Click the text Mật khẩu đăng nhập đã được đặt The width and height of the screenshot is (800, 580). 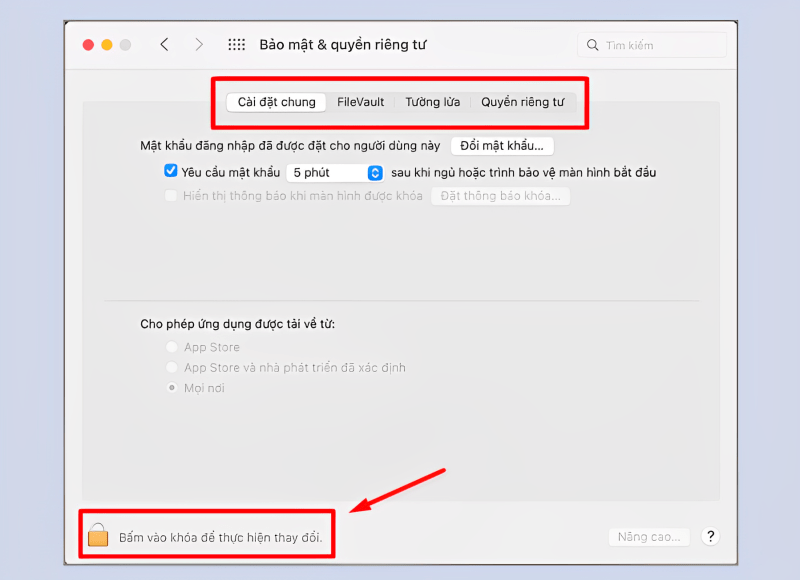[x=234, y=146]
